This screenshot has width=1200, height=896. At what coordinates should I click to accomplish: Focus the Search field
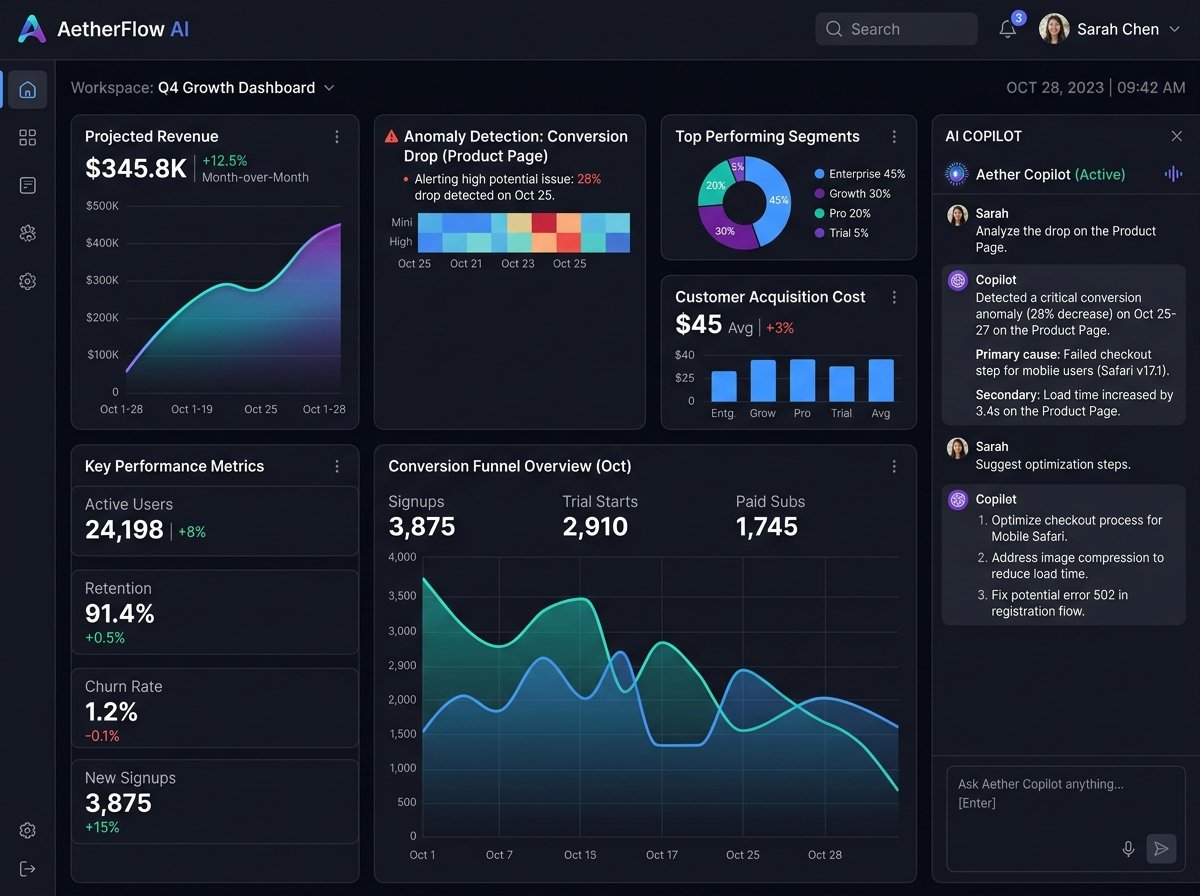[x=896, y=29]
